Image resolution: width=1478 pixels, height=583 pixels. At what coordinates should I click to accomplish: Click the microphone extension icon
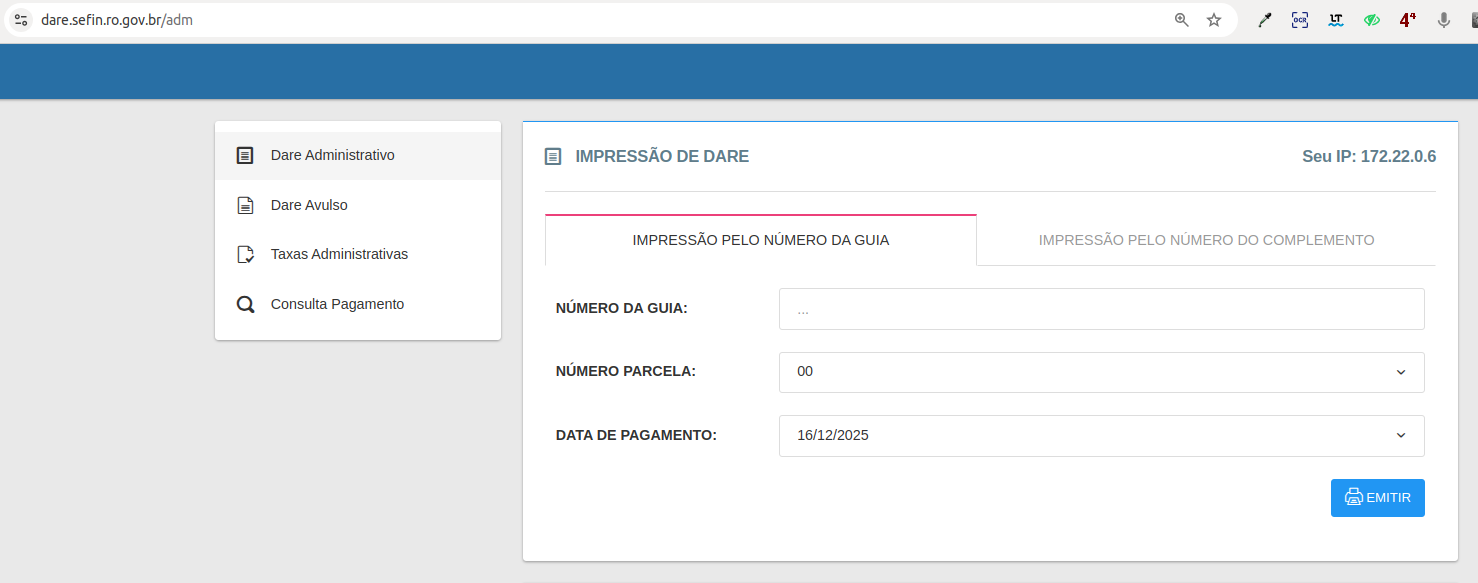1444,20
